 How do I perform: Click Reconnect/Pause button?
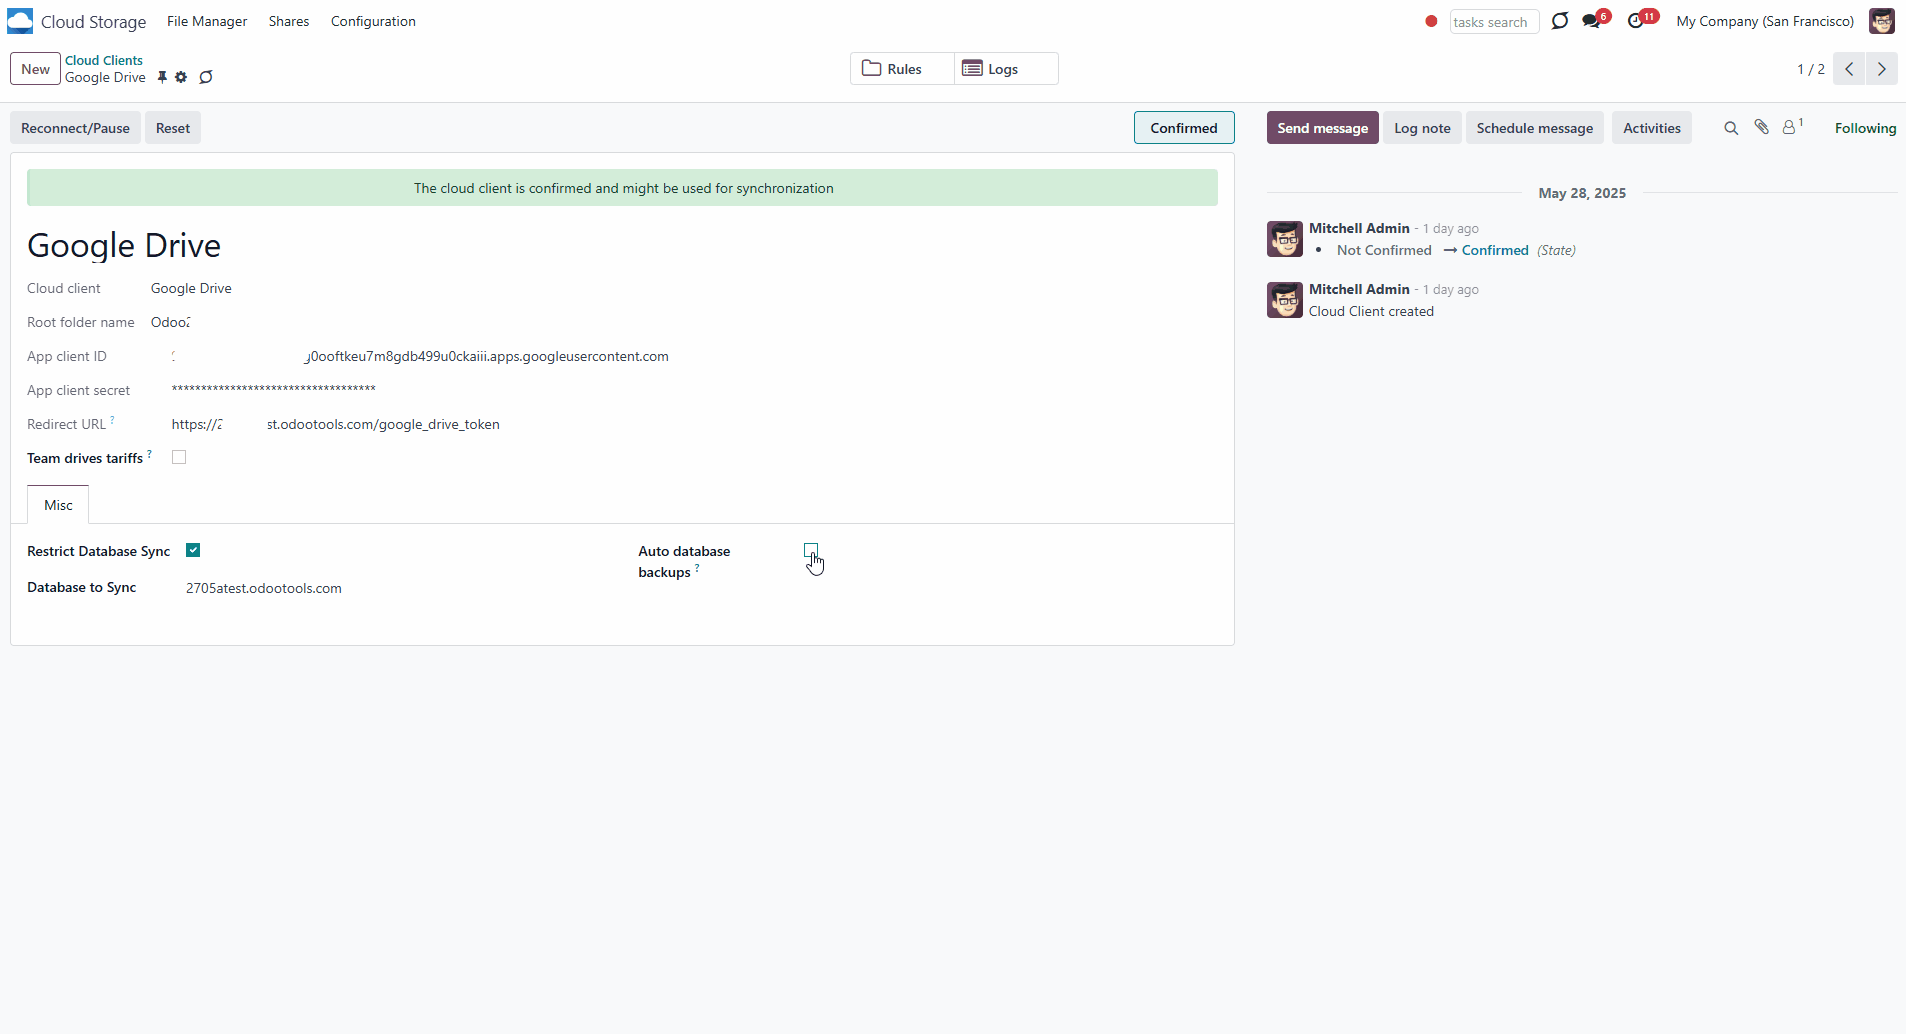pos(75,128)
